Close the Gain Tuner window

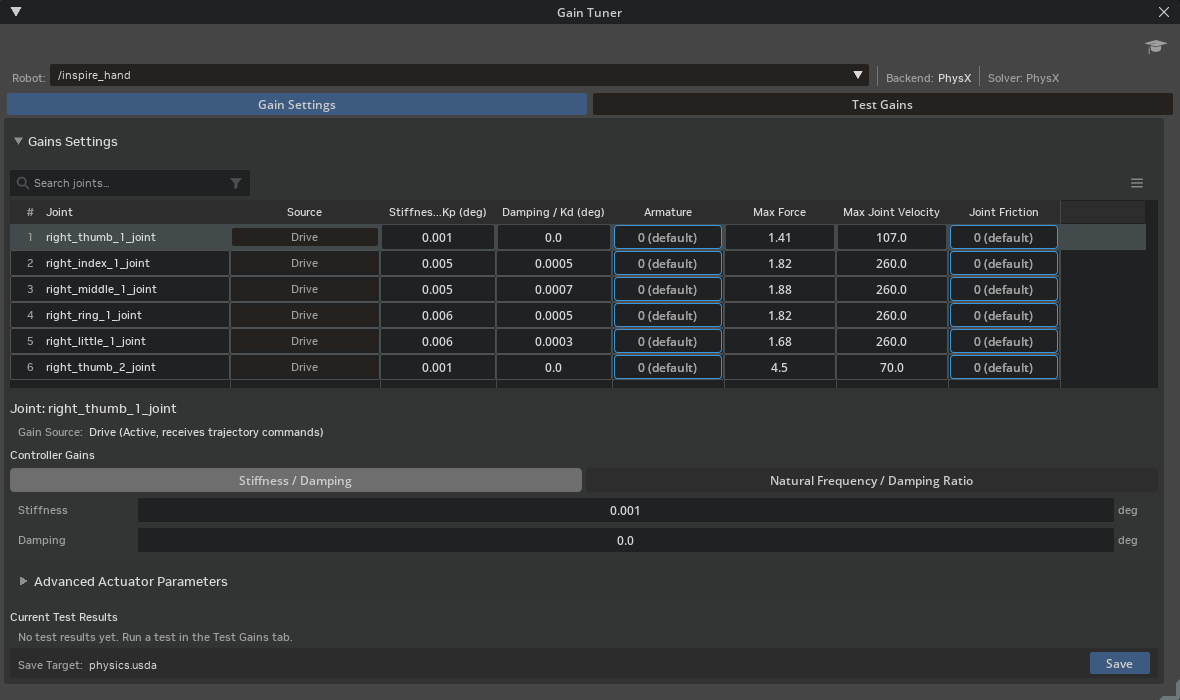tap(1163, 12)
